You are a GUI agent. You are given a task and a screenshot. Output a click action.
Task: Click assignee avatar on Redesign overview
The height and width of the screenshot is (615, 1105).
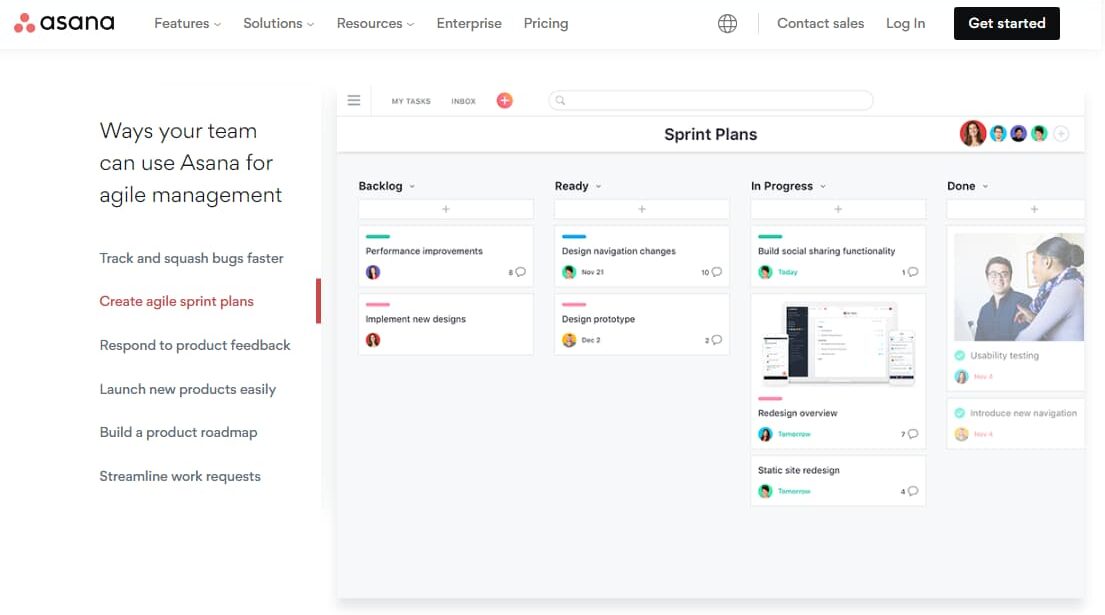[765, 434]
